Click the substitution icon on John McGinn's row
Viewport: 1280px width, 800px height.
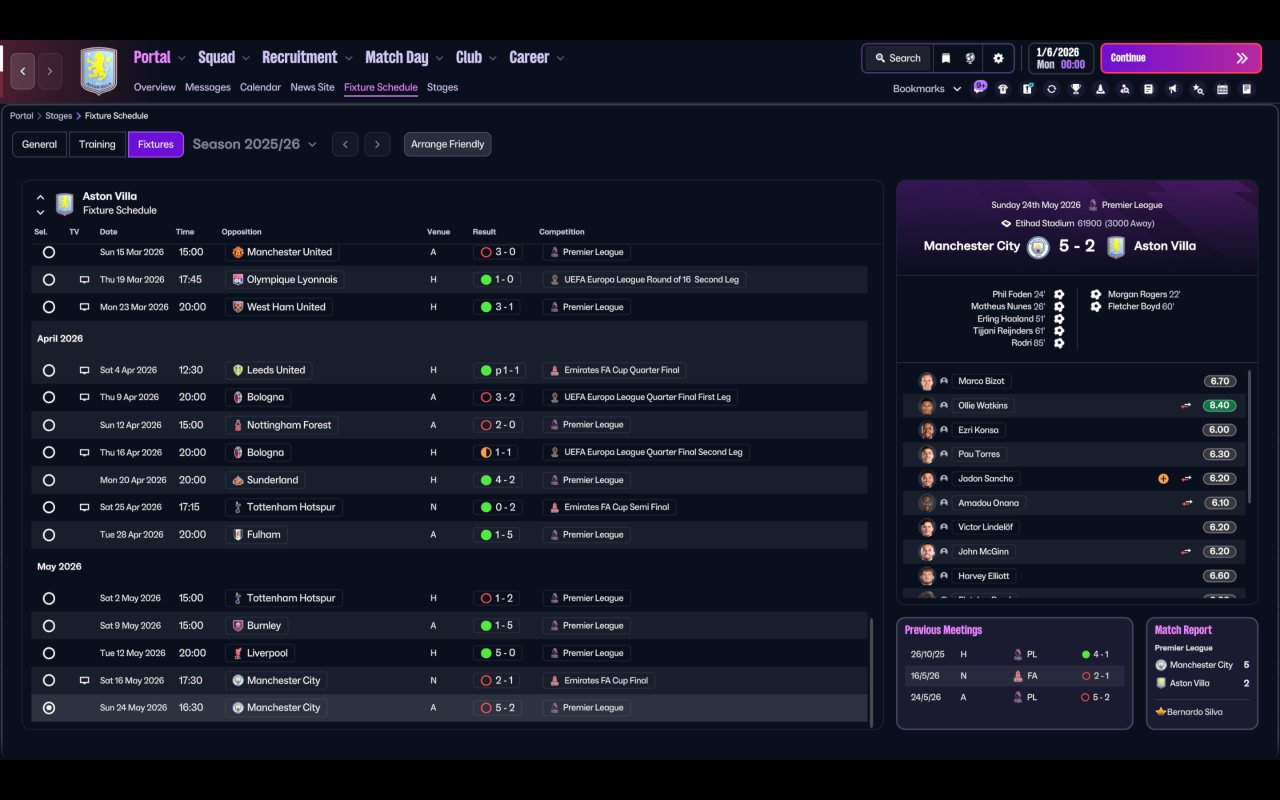point(1187,552)
